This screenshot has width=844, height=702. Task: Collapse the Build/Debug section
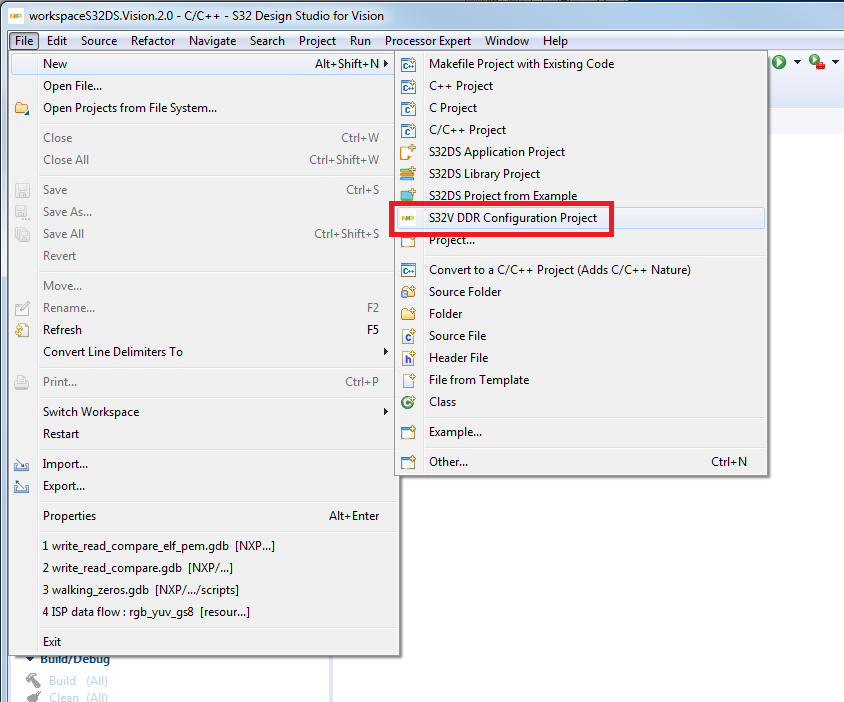tap(30, 659)
